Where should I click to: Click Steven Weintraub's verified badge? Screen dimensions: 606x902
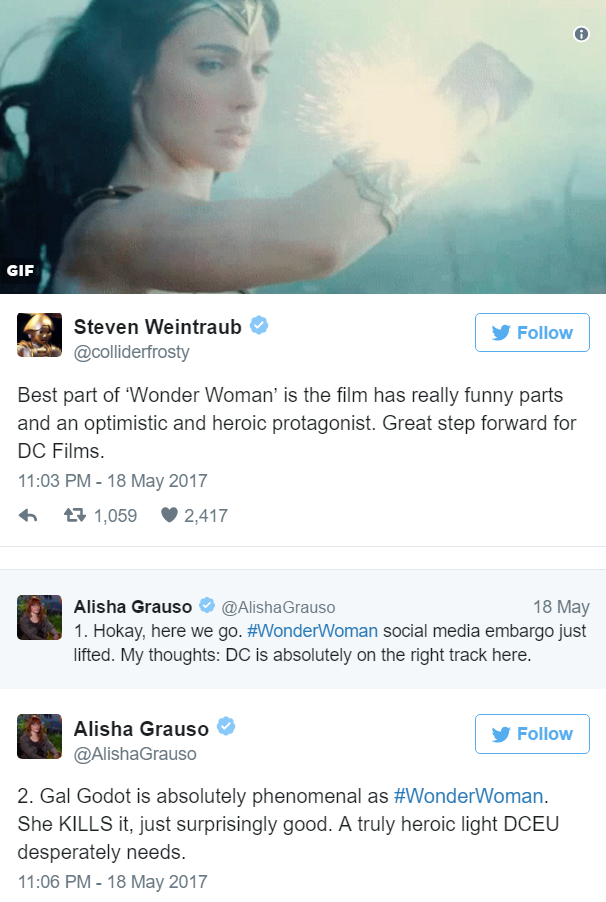point(259,325)
